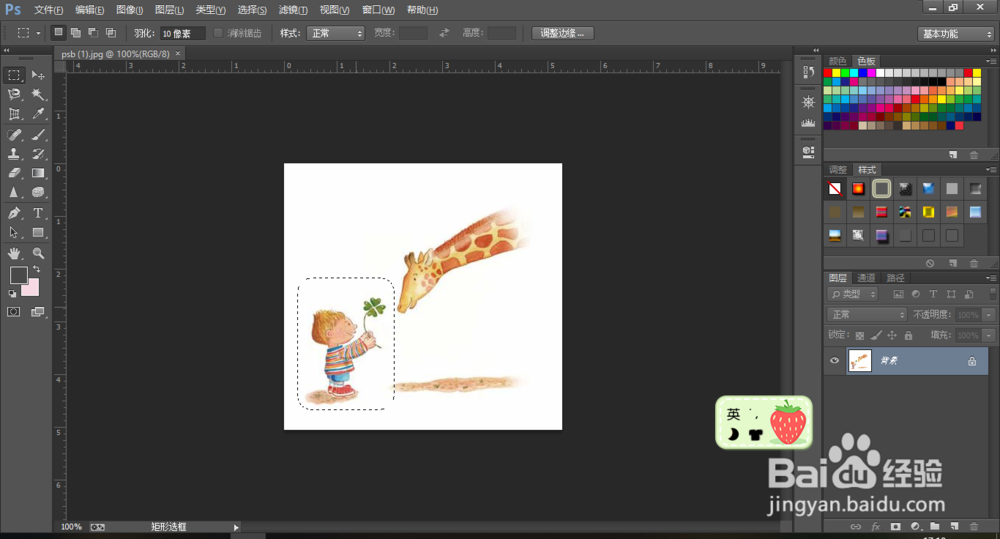Open the layer blend mode dropdown
1000x539 pixels.
click(866, 314)
